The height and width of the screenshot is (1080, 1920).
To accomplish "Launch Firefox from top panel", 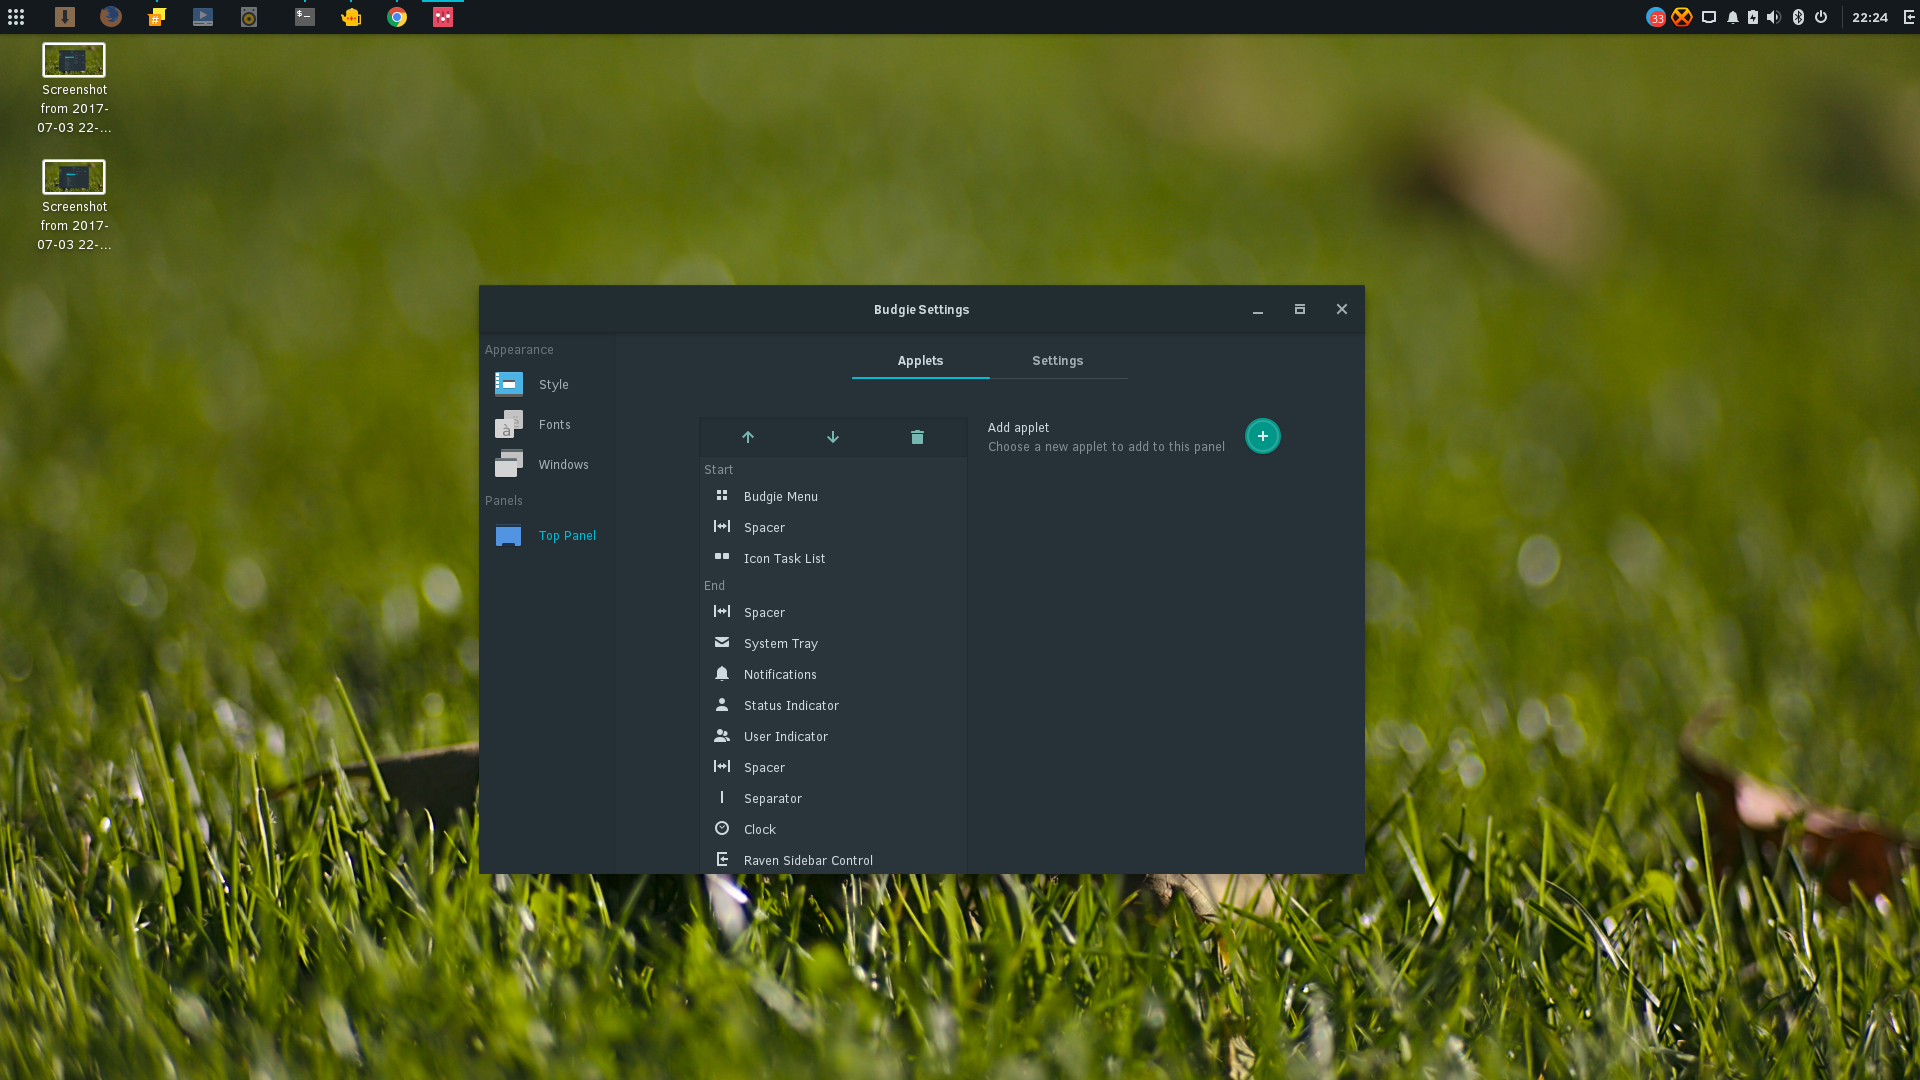I will coord(111,17).
